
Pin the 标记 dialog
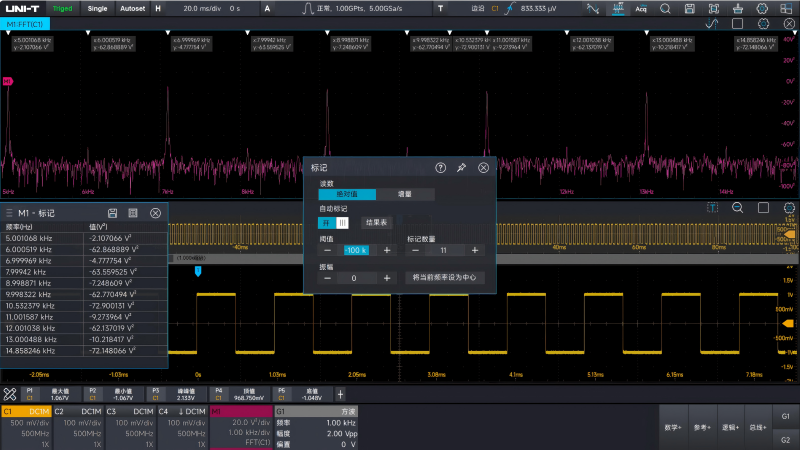click(x=461, y=168)
